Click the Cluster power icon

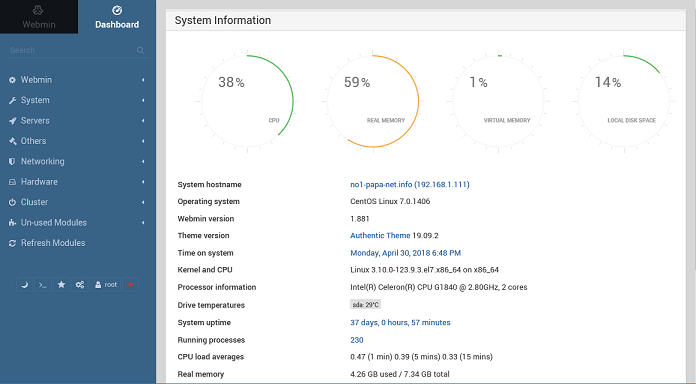[12, 202]
